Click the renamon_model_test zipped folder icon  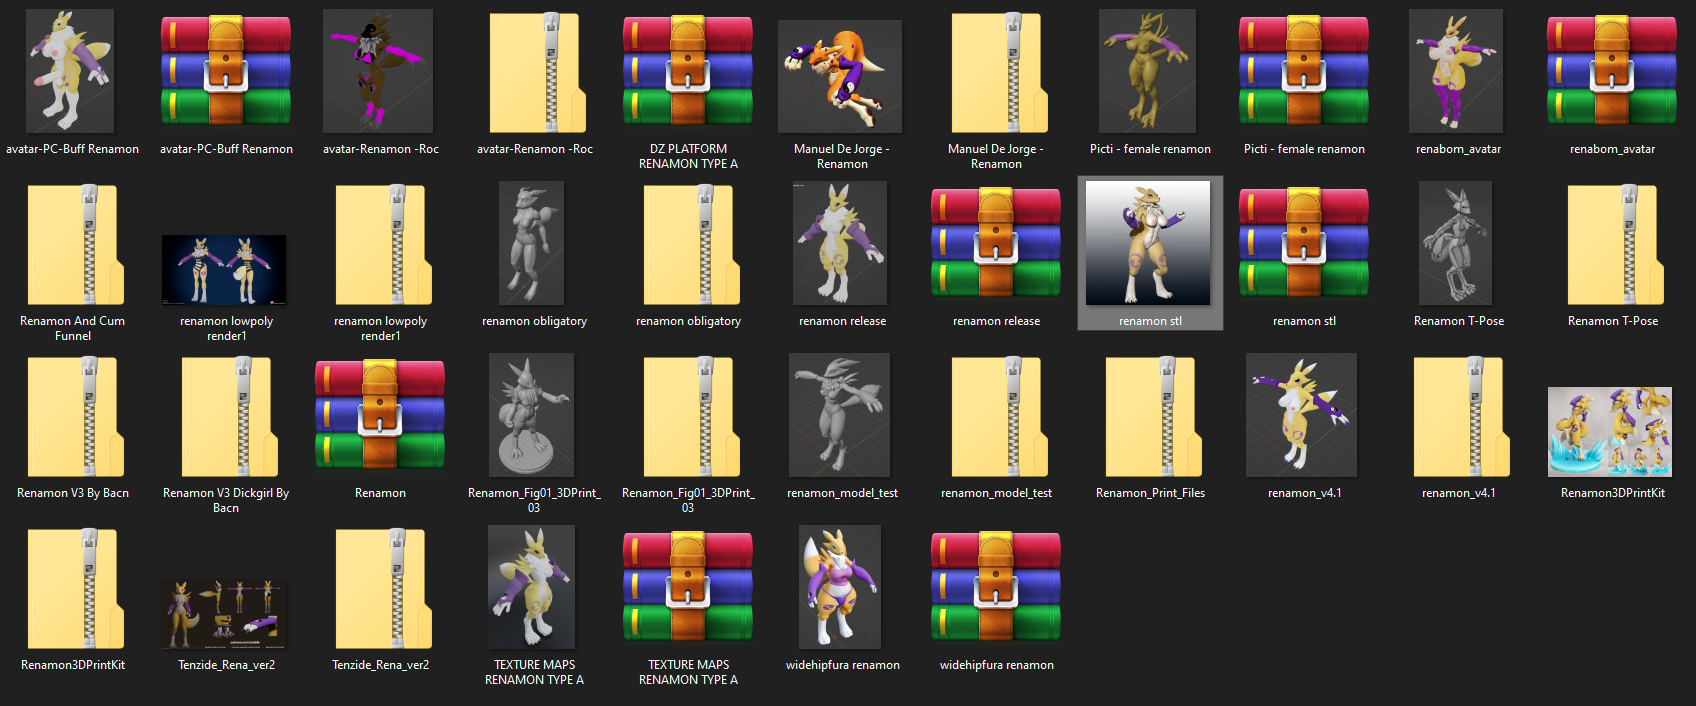tap(999, 416)
